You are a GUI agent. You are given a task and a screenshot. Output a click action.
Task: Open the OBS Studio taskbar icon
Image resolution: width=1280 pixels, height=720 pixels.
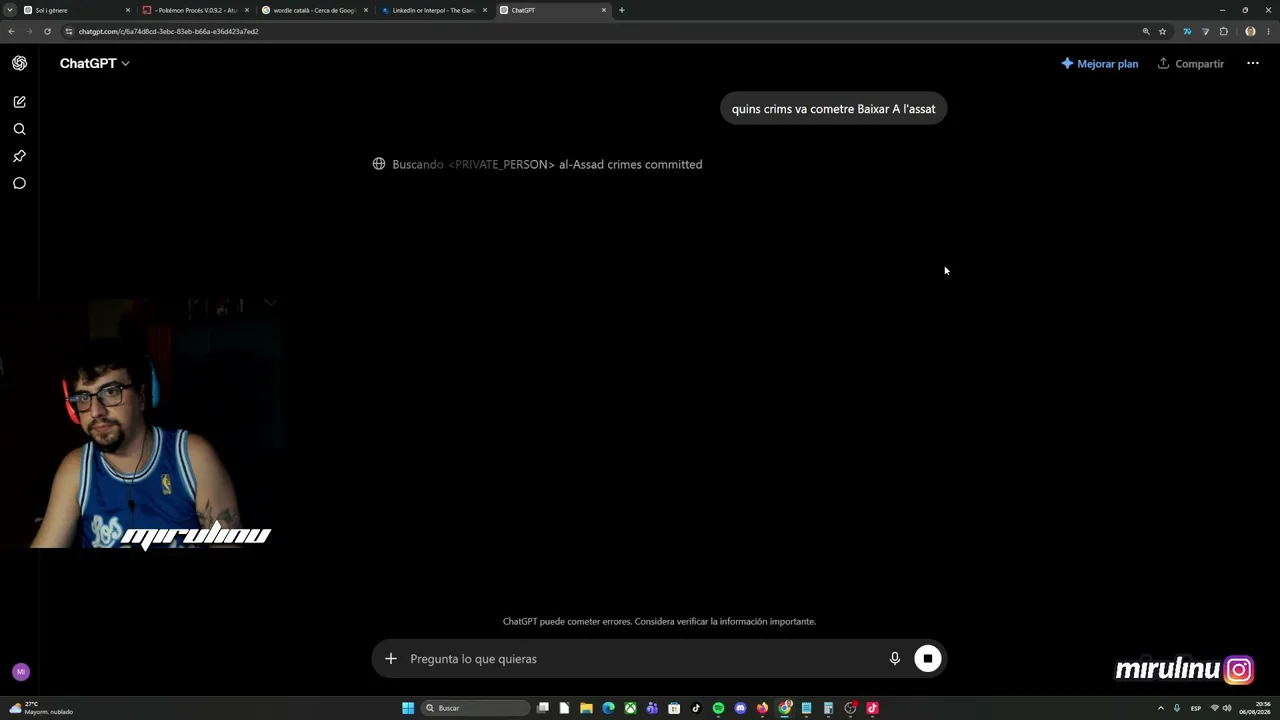[850, 708]
